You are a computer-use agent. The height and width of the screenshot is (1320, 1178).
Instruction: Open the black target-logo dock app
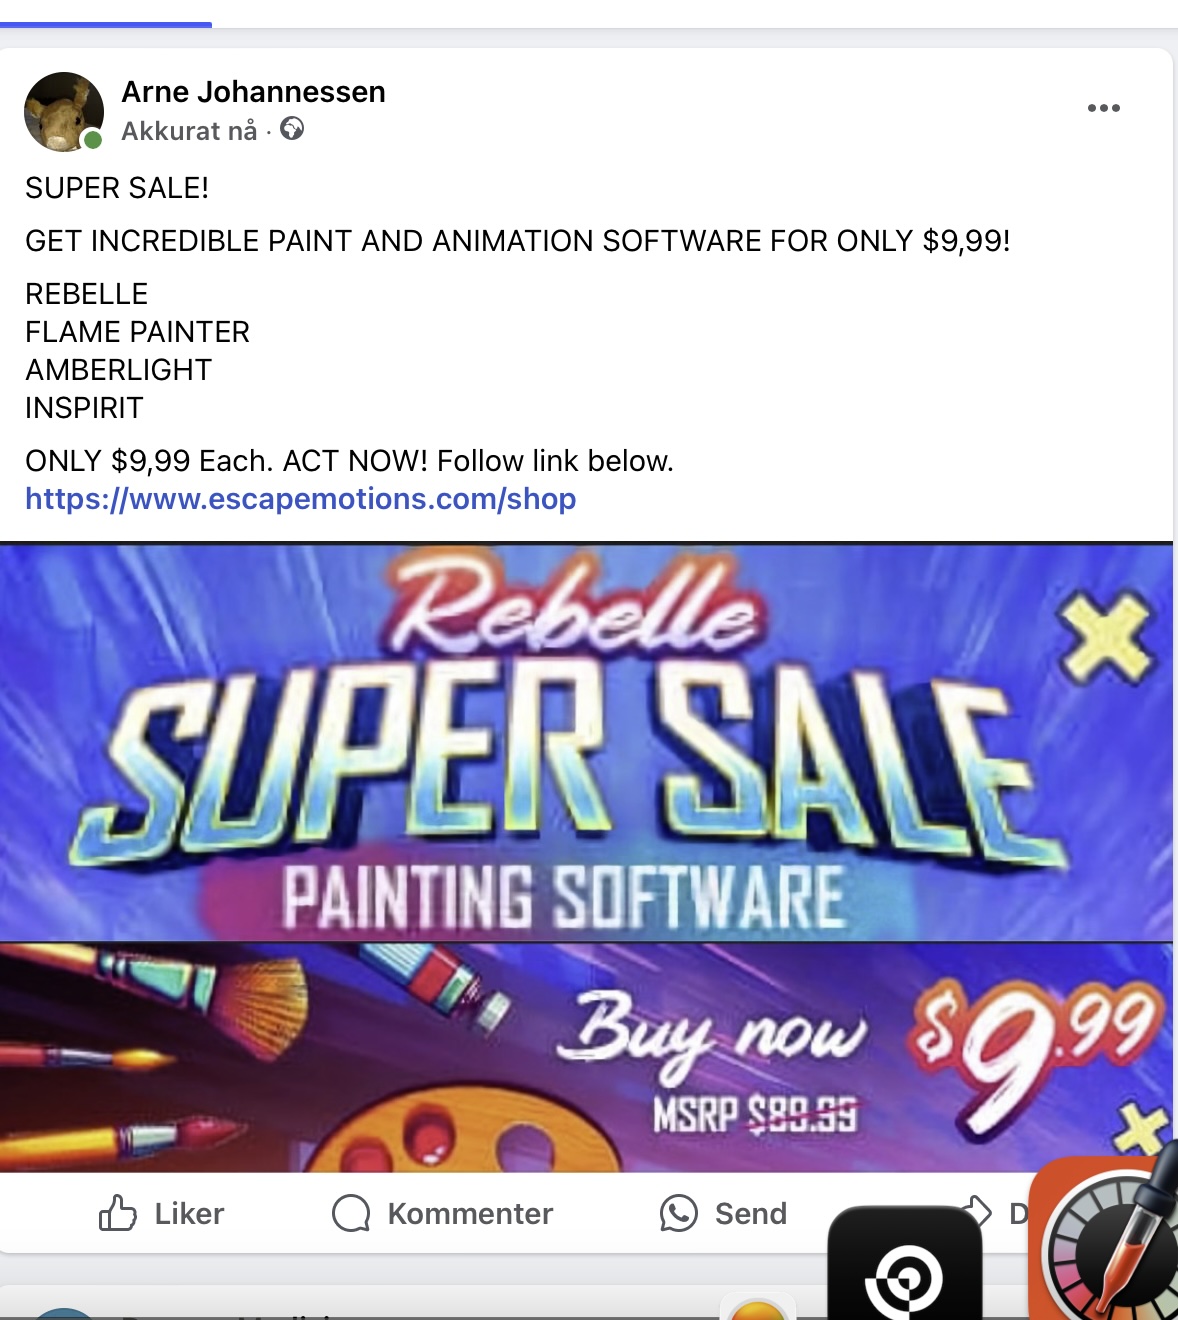click(905, 1265)
